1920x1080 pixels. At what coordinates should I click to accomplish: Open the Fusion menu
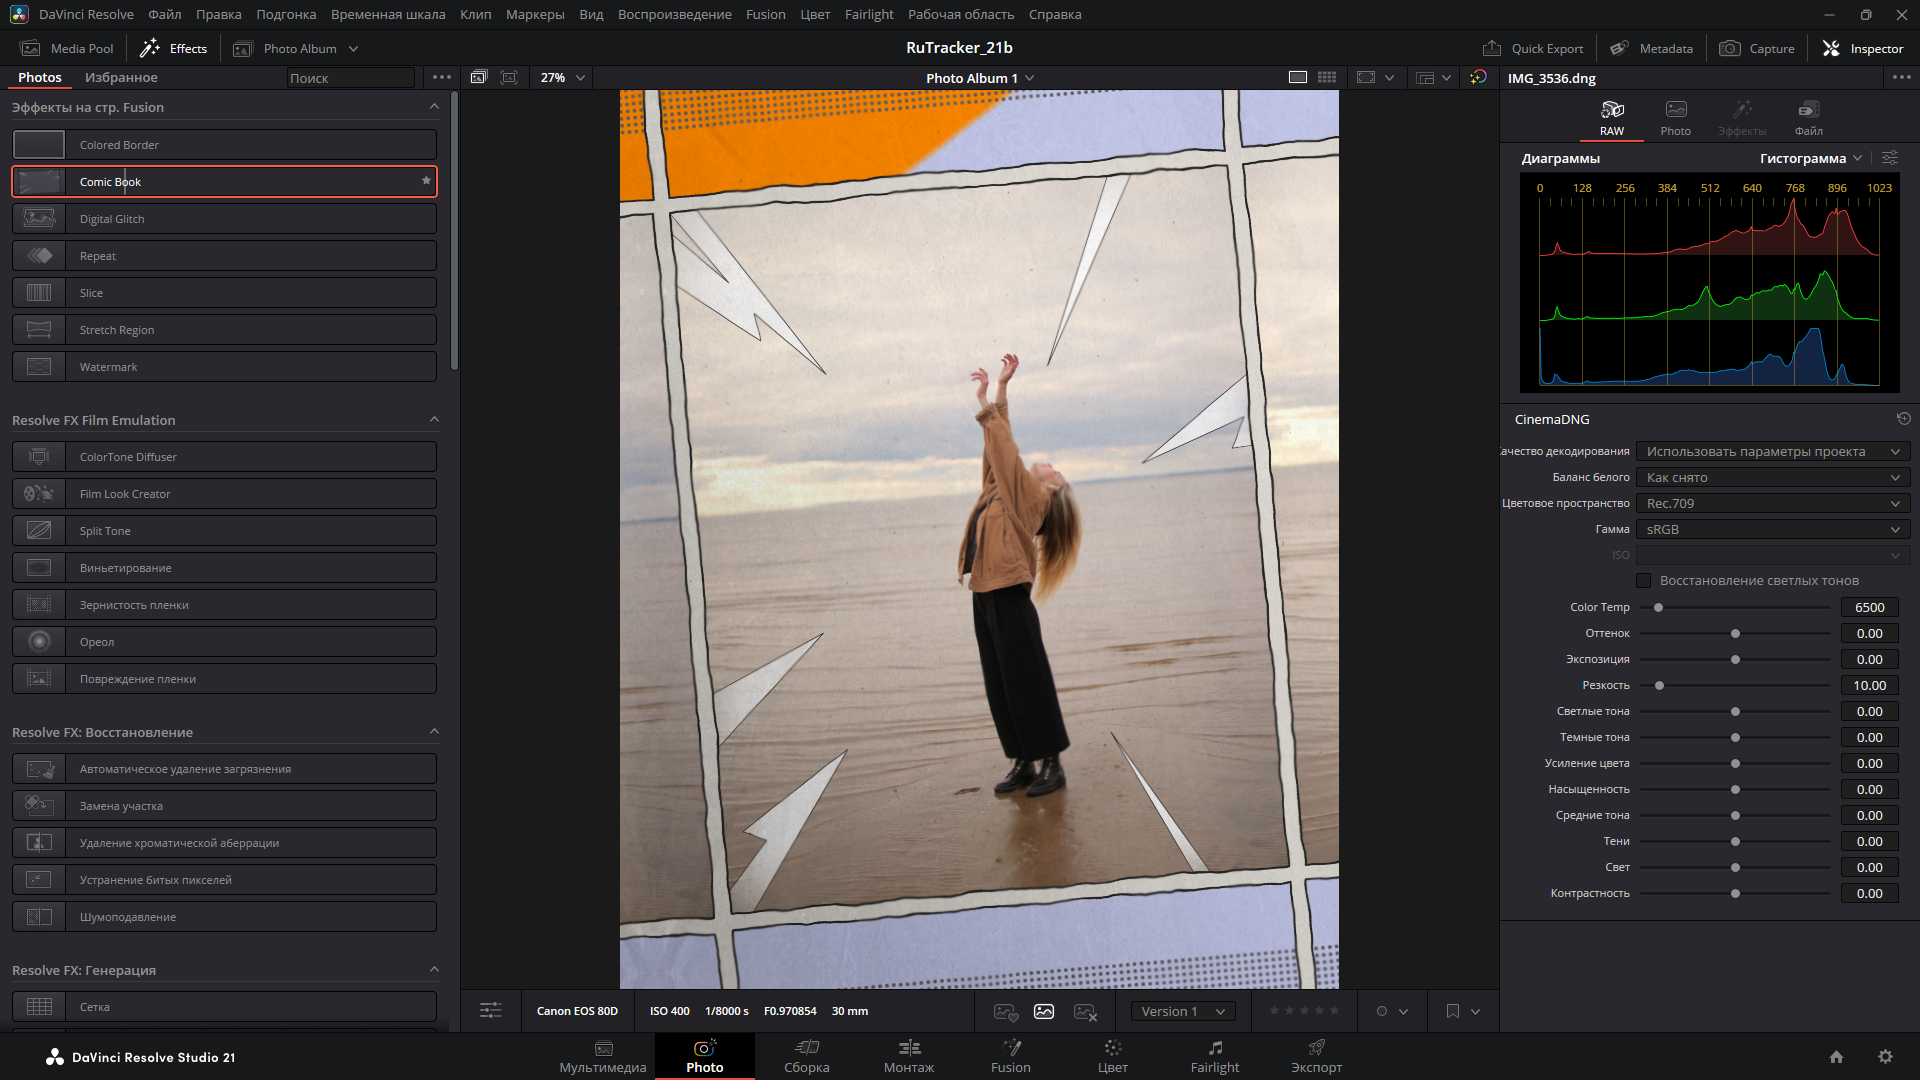click(x=765, y=14)
